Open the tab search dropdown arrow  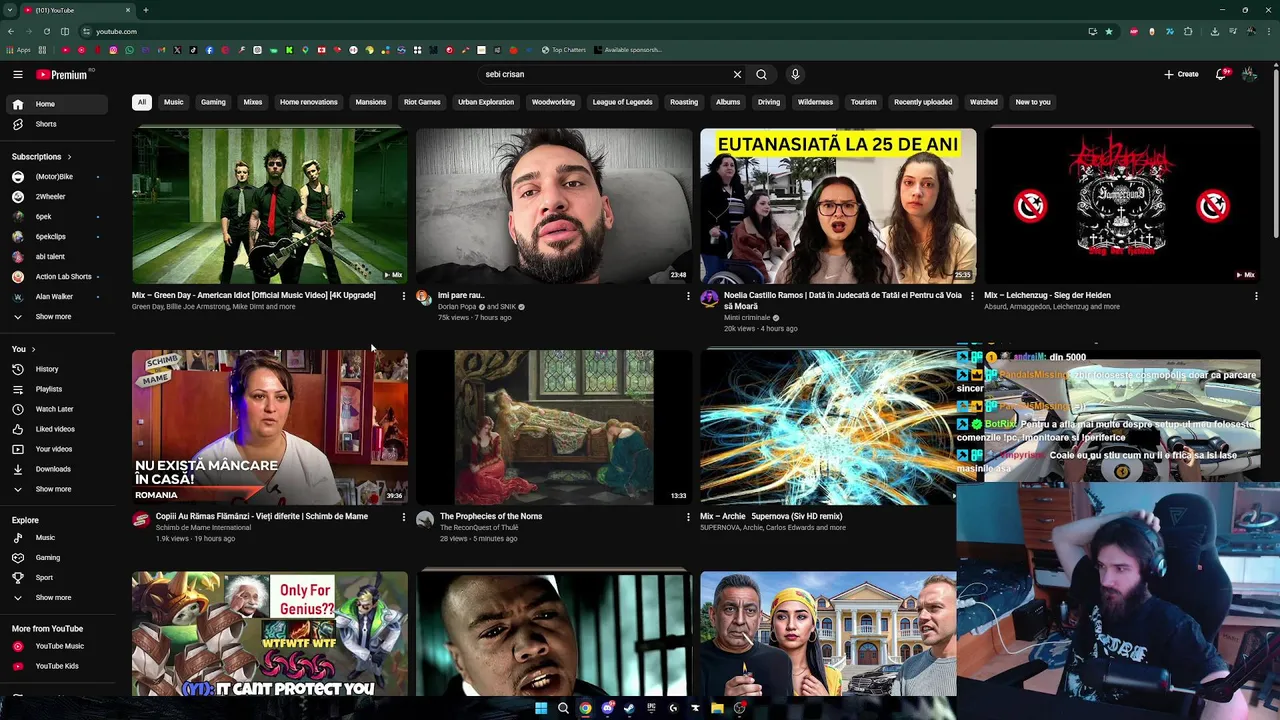point(10,10)
